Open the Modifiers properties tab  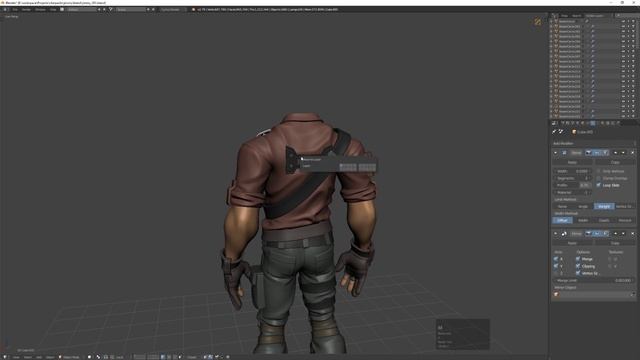pos(592,123)
